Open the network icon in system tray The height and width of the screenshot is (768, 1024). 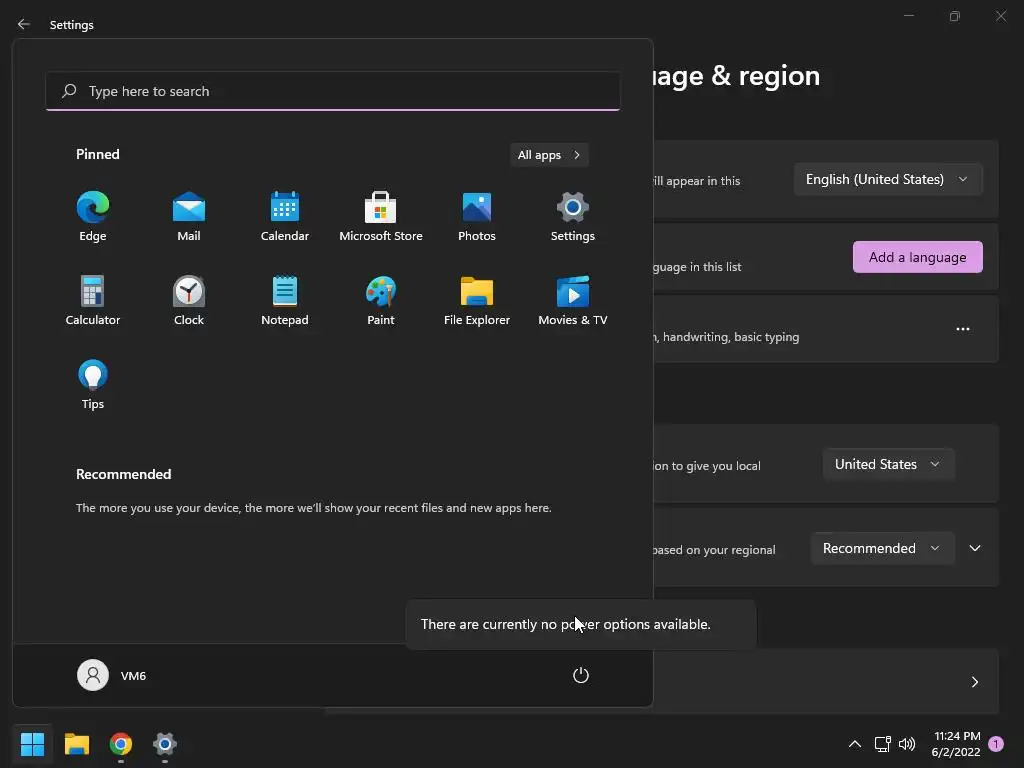(x=883, y=744)
